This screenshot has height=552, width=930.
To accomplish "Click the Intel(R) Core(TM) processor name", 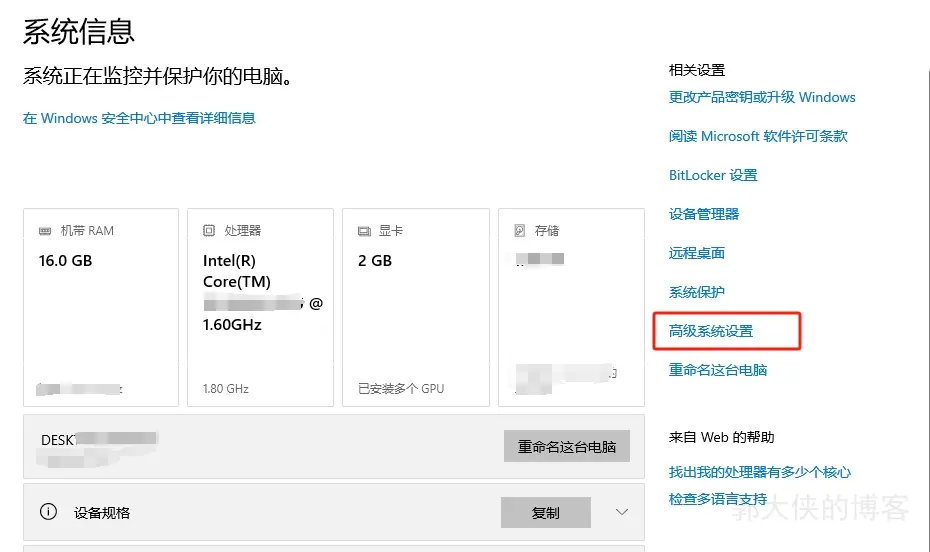I will coord(237,272).
